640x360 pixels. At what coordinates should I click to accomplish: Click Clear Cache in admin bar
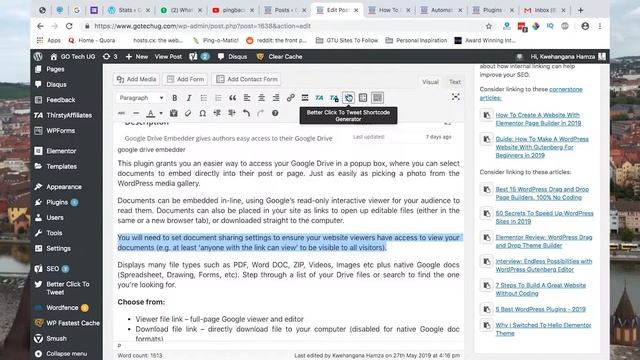tap(280, 57)
